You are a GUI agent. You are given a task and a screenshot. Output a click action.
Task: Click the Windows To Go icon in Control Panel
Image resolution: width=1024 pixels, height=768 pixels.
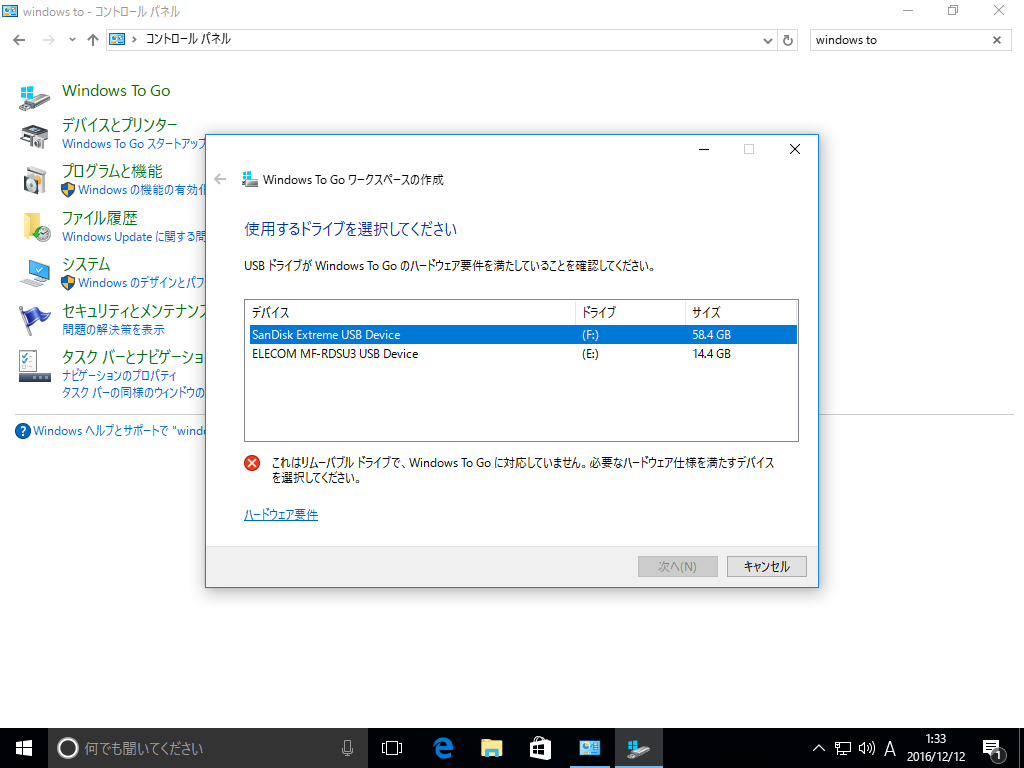[x=35, y=97]
